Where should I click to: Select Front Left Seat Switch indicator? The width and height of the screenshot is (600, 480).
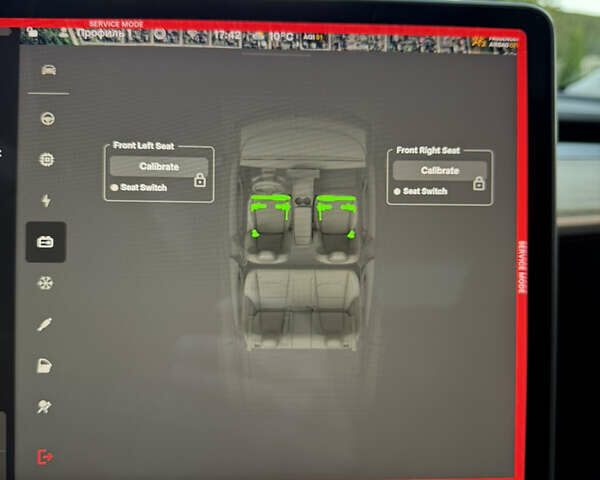(114, 187)
